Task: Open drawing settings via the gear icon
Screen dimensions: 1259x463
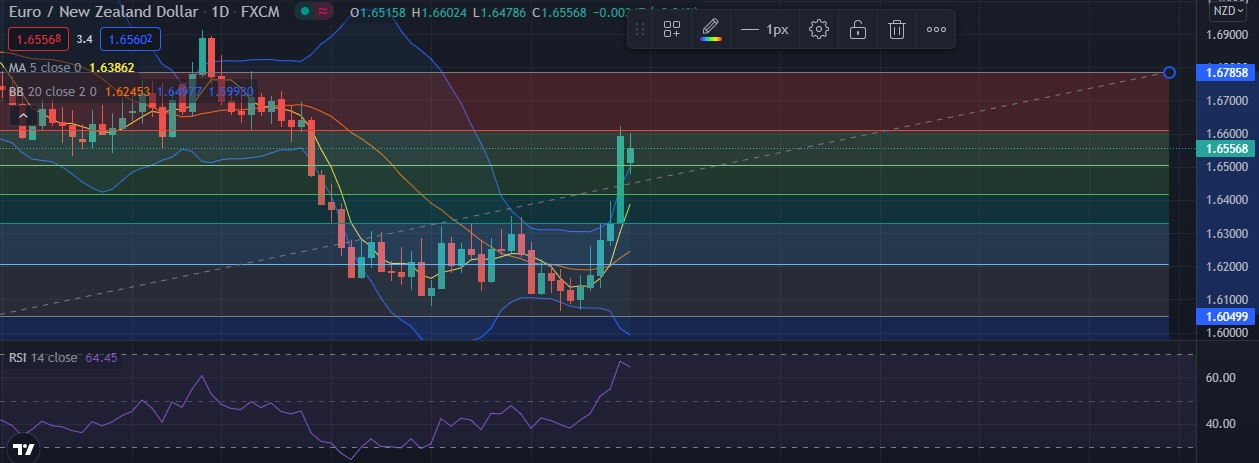Action: [x=819, y=30]
